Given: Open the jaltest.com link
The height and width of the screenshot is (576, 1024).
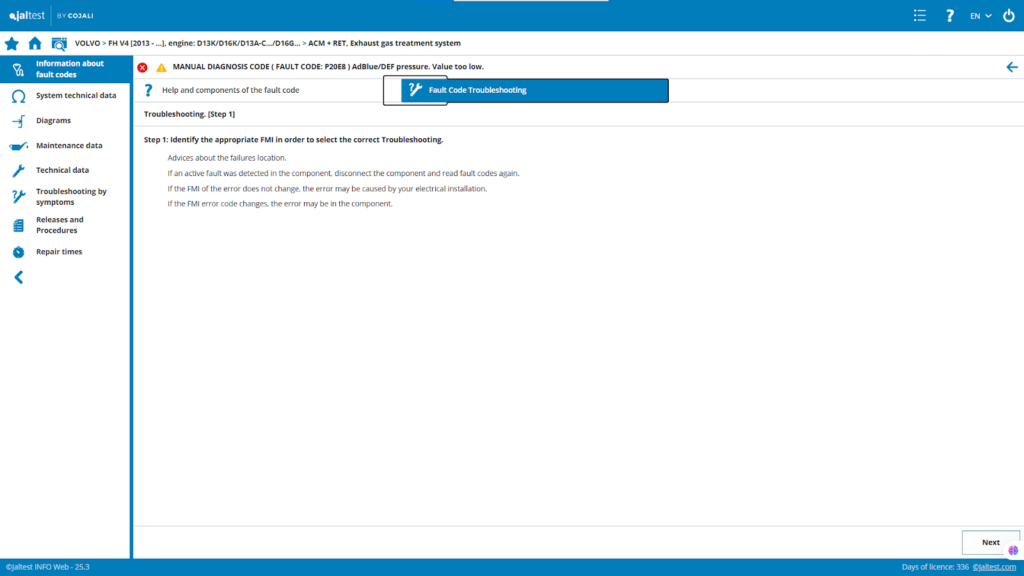Looking at the screenshot, I should (x=996, y=568).
